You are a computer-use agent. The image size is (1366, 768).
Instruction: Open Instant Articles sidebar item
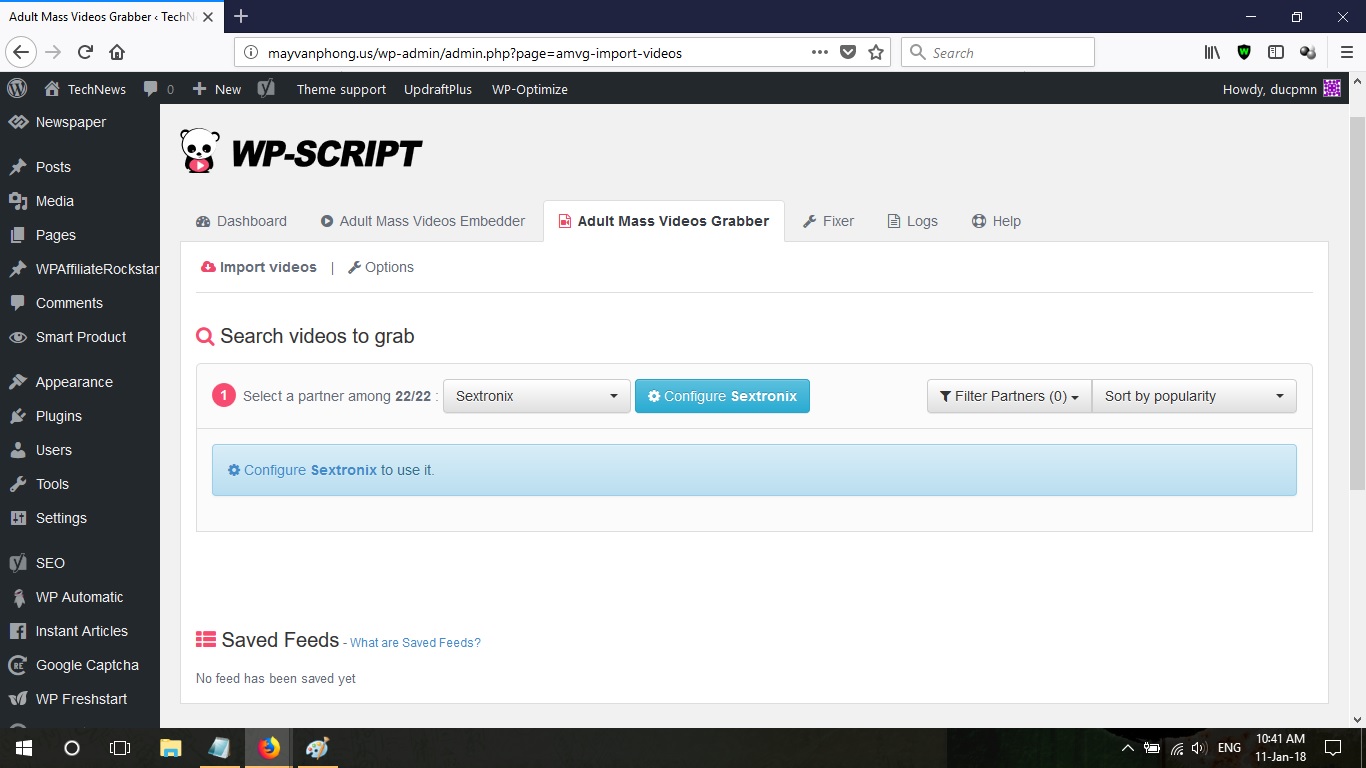[80, 631]
